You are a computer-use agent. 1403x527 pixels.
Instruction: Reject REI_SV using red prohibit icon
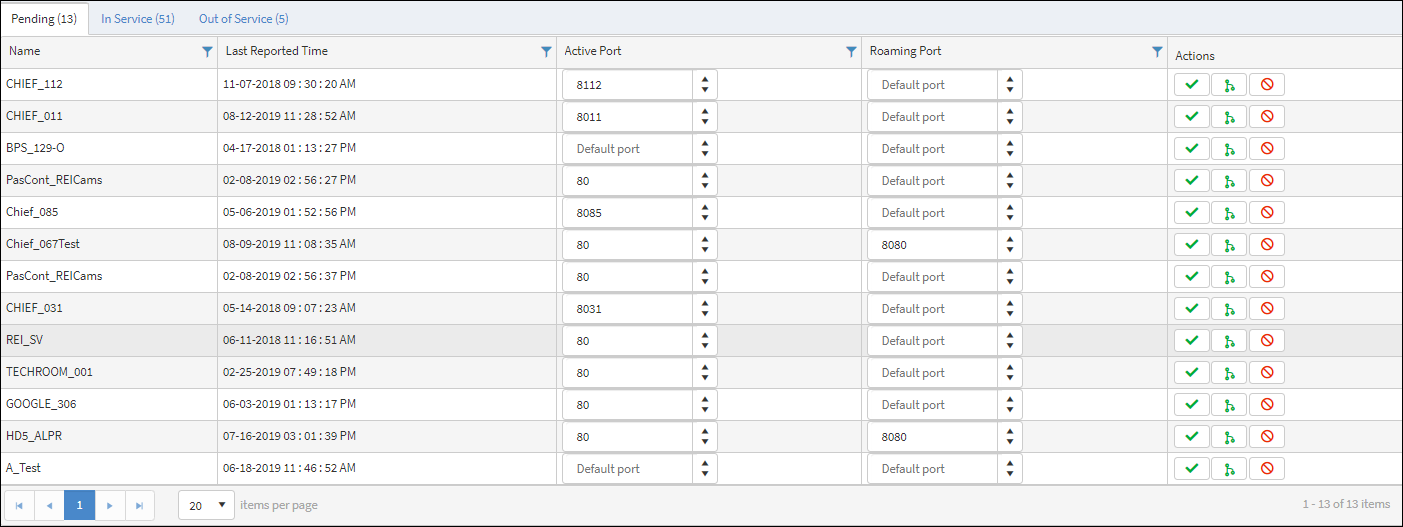[1266, 341]
